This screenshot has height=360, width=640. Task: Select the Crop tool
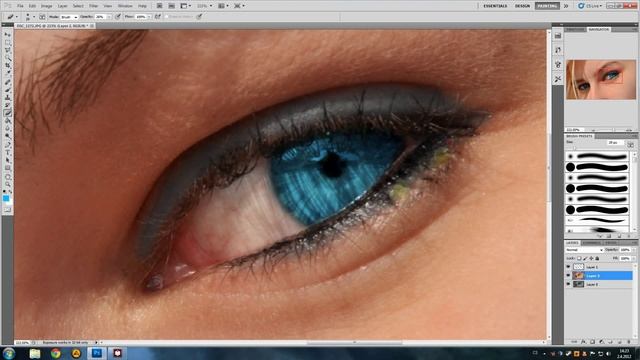point(7,66)
